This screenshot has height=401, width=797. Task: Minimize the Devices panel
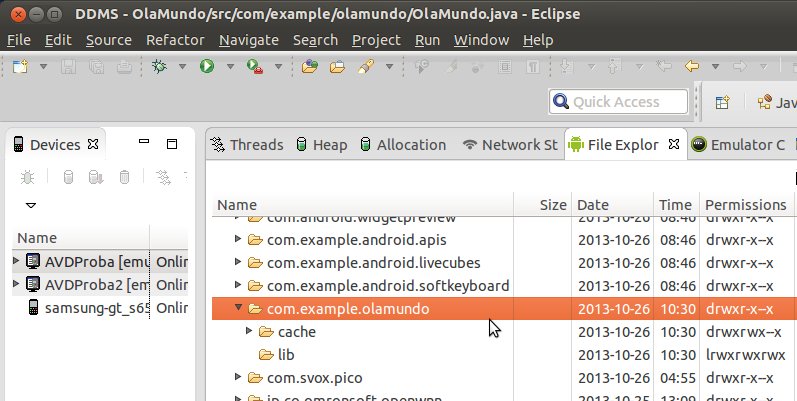point(144,141)
